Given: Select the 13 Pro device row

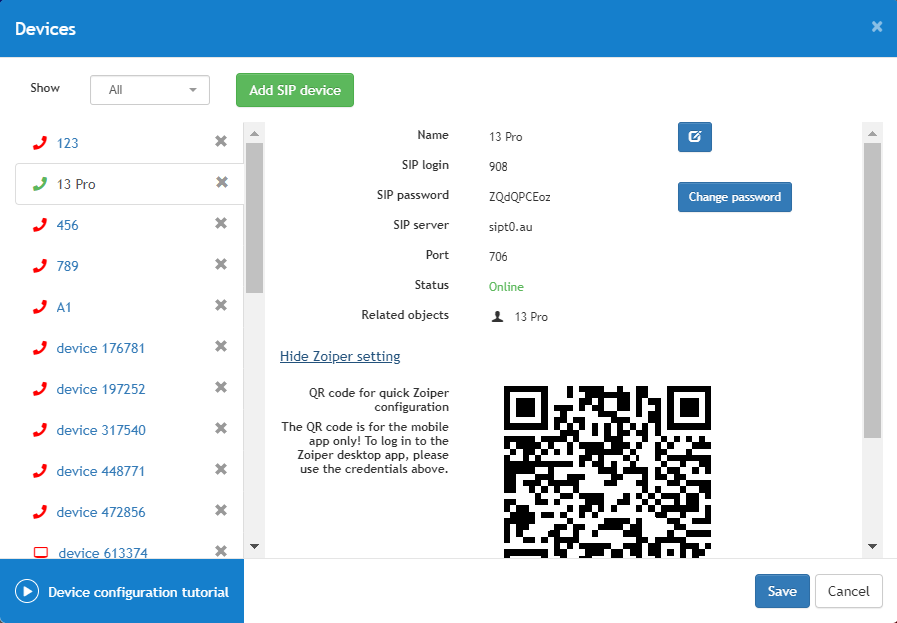Looking at the screenshot, I should 129,184.
